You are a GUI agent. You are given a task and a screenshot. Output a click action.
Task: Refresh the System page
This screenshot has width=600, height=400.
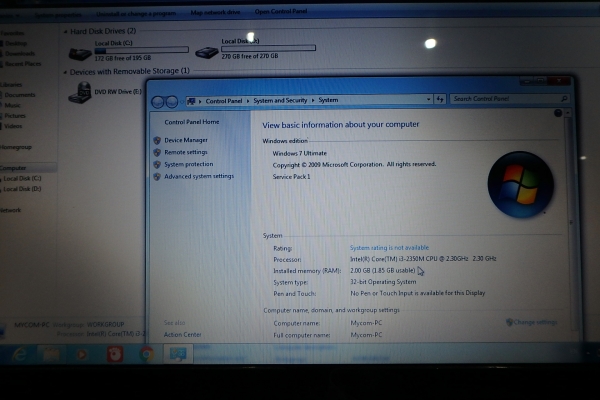click(440, 100)
